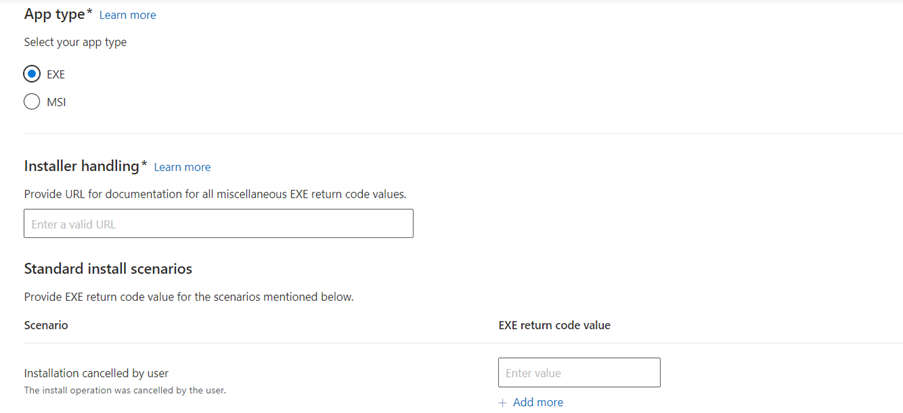Viewport: 903px width, 413px height.
Task: Click the EXE option label text
Action: point(55,75)
